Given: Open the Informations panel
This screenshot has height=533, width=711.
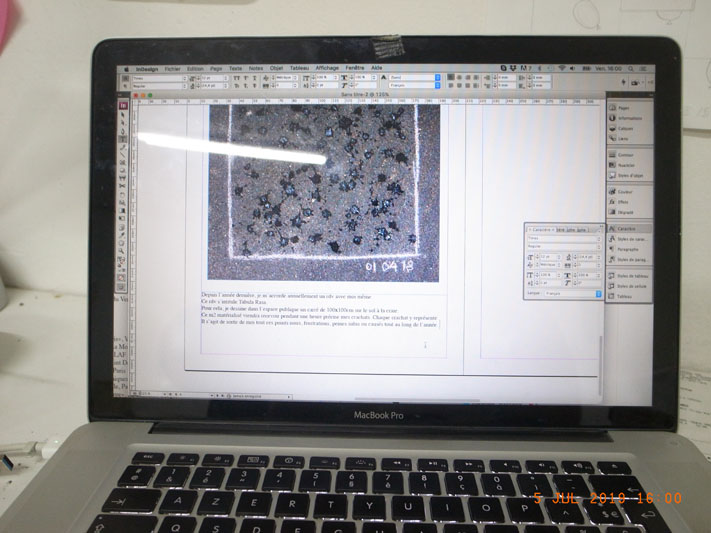Looking at the screenshot, I should coord(629,118).
